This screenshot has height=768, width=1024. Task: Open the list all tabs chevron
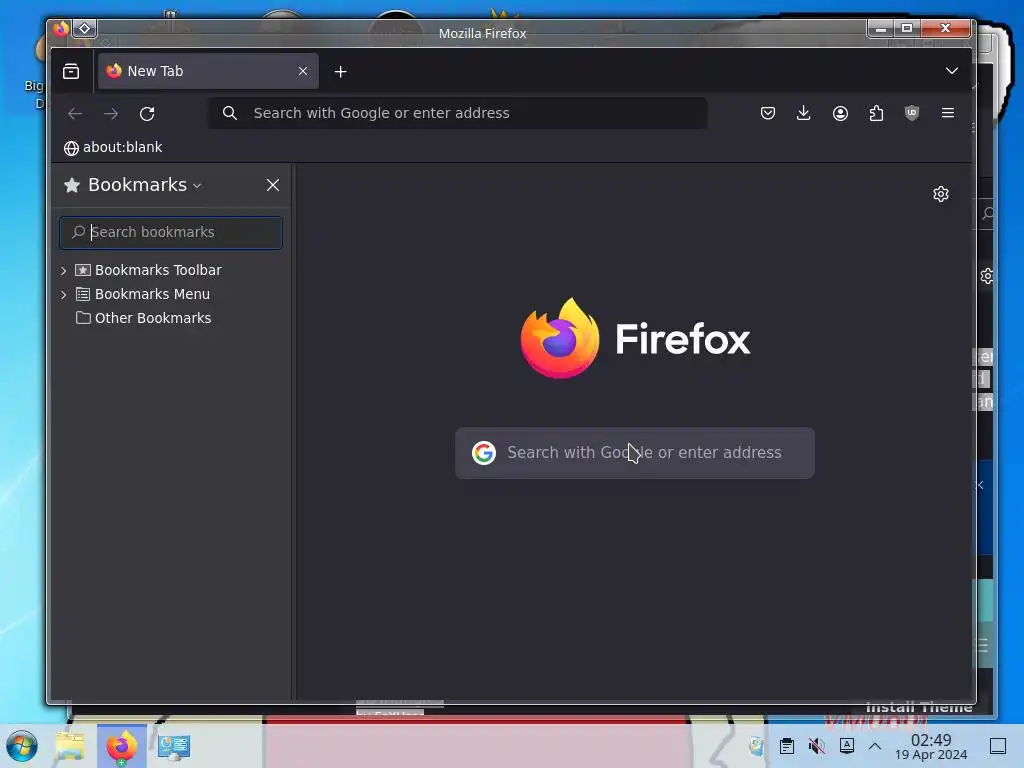pyautogui.click(x=952, y=71)
